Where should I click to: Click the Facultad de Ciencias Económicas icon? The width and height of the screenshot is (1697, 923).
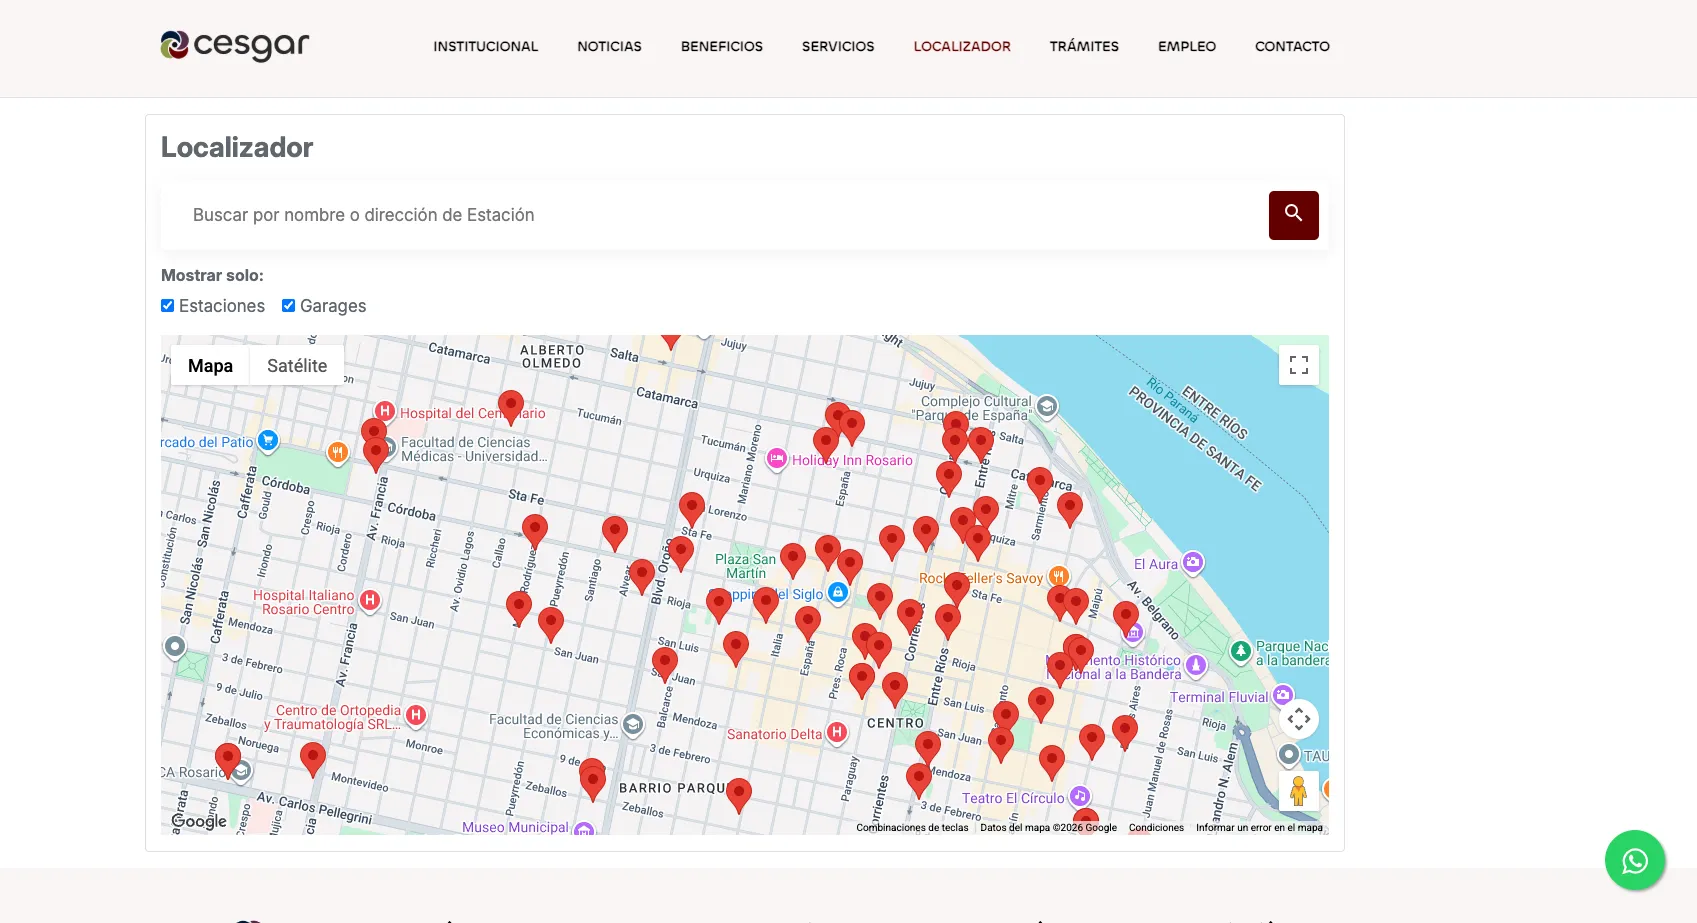point(633,724)
